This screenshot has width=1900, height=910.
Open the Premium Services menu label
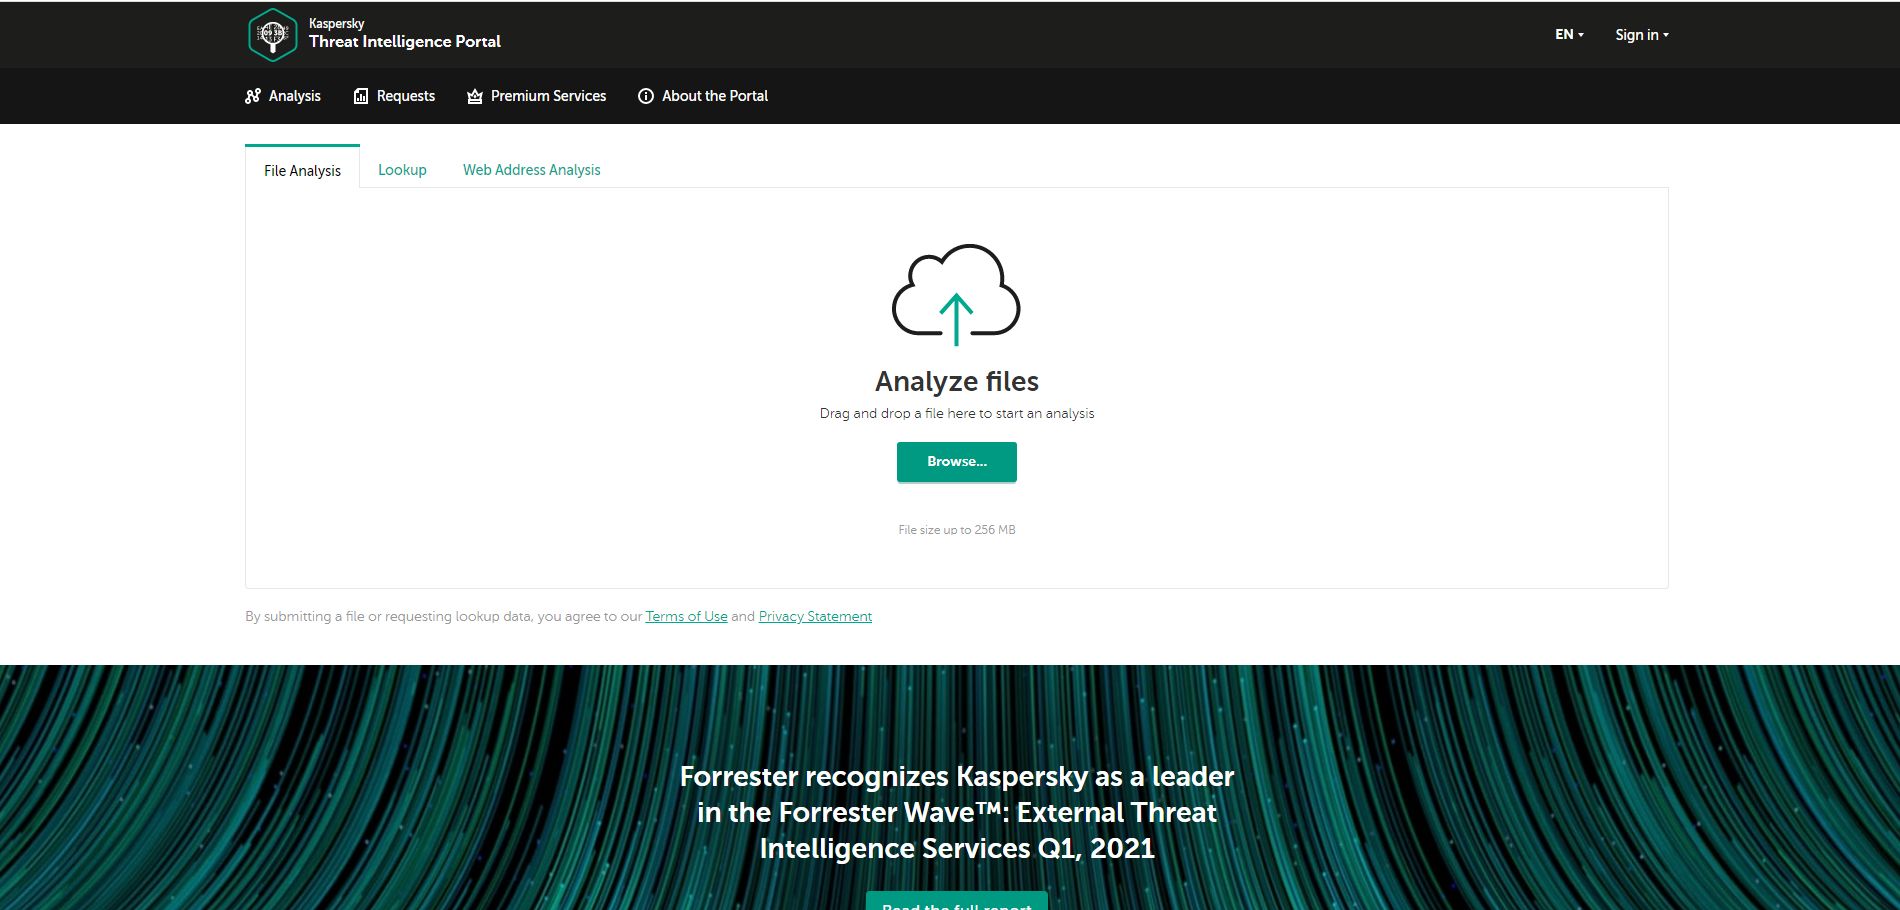[548, 96]
